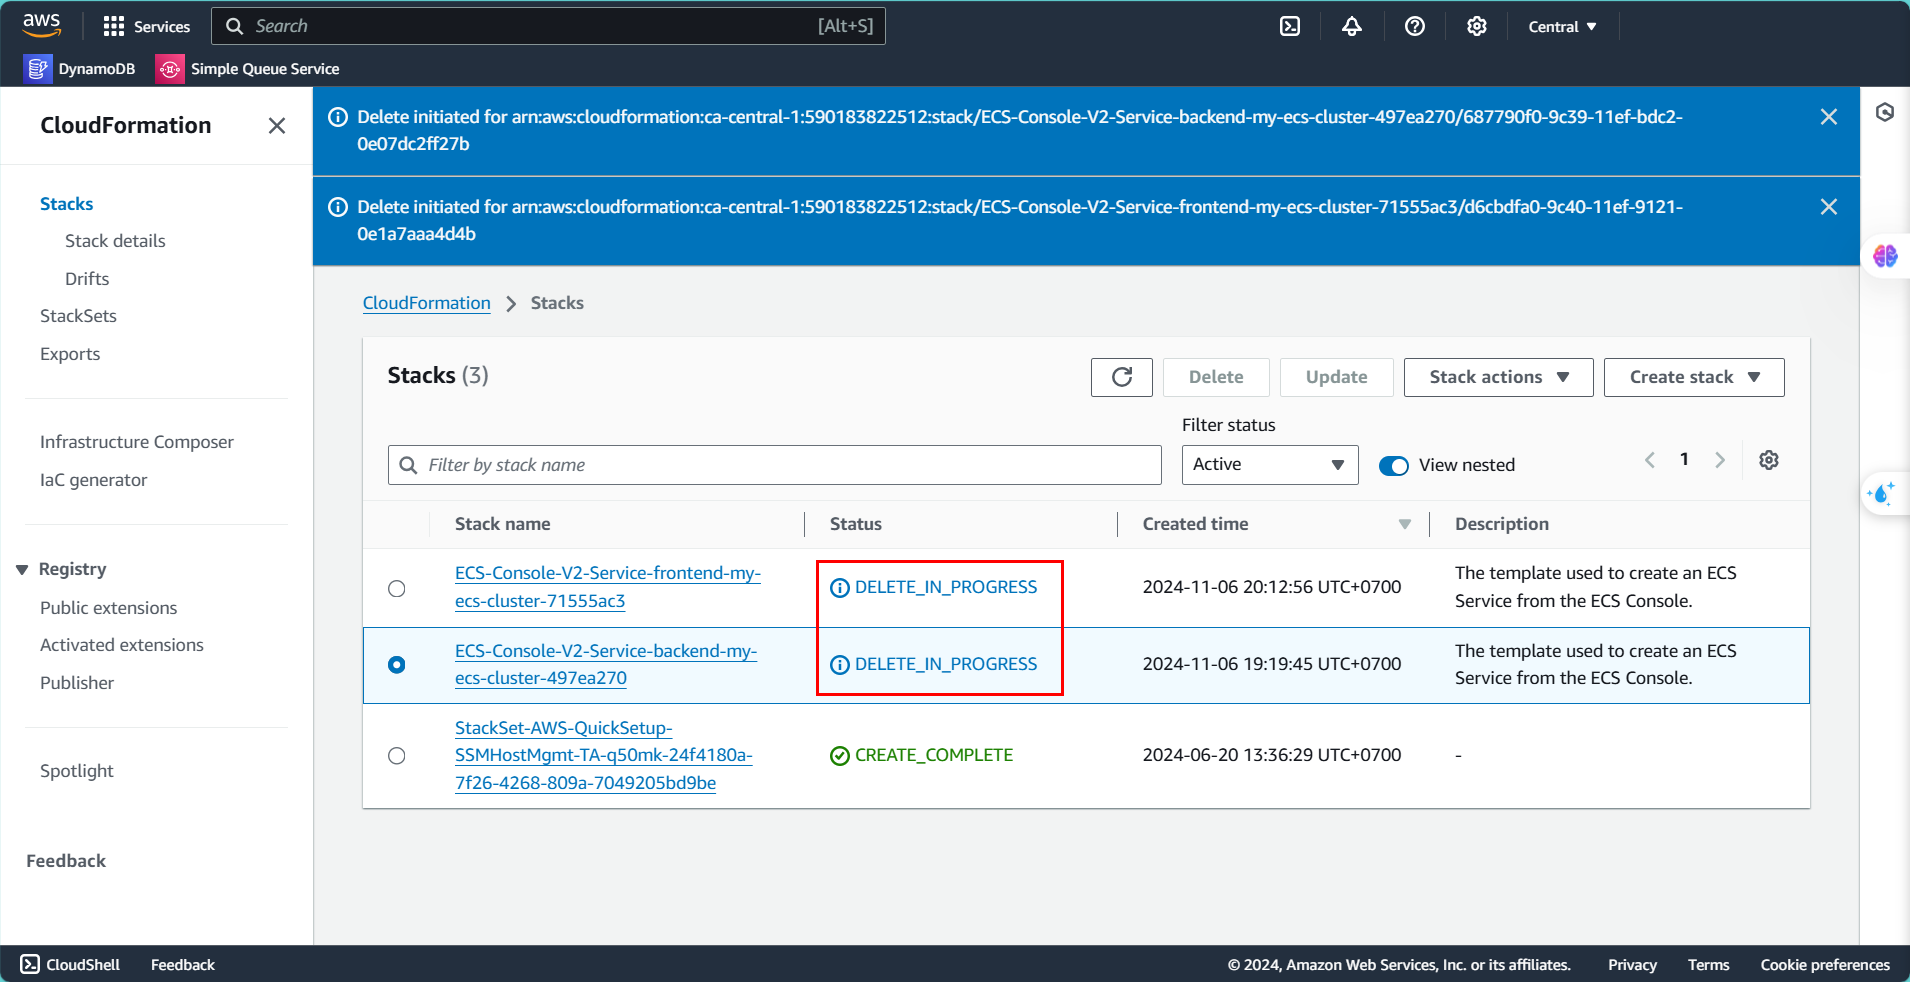Open the Privacy footer link
1910x982 pixels.
coord(1632,964)
